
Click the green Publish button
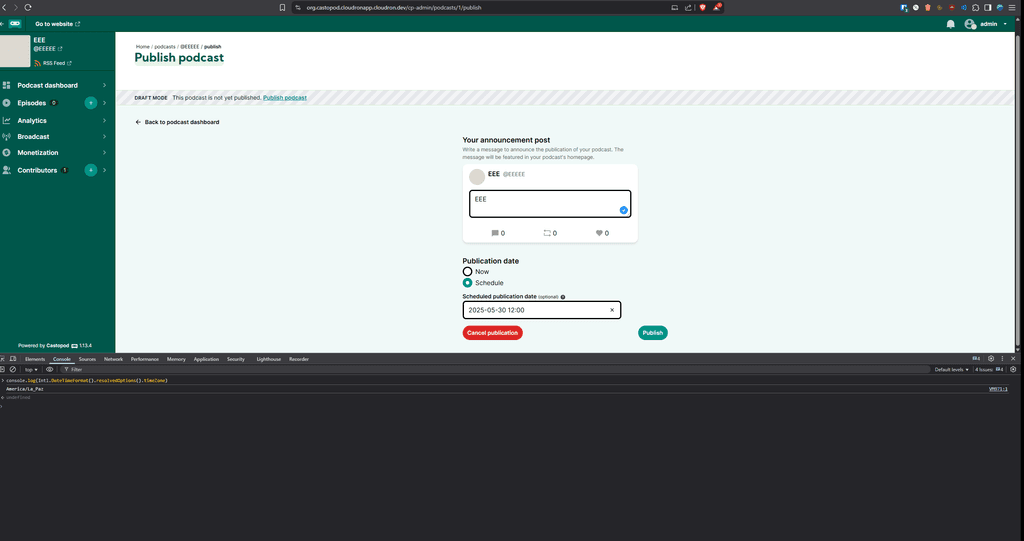(652, 333)
